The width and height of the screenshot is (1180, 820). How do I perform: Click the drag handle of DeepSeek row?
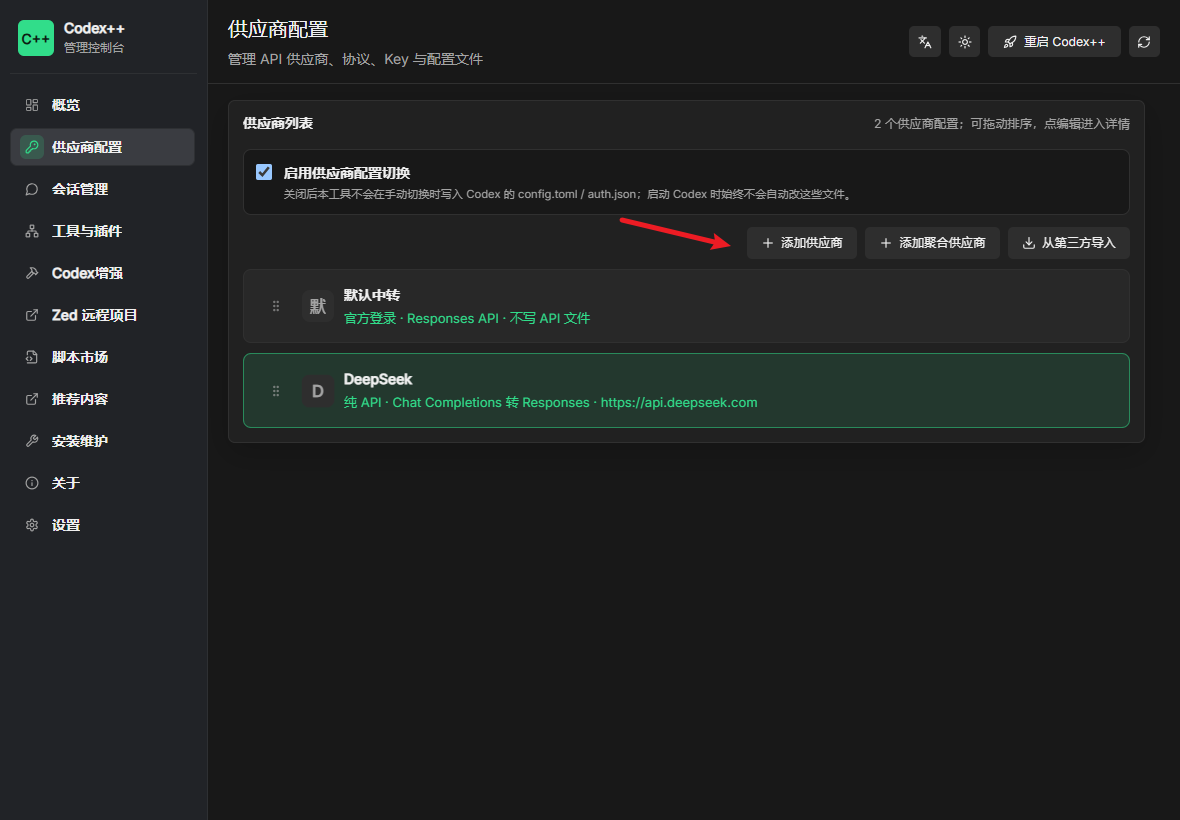pyautogui.click(x=276, y=391)
